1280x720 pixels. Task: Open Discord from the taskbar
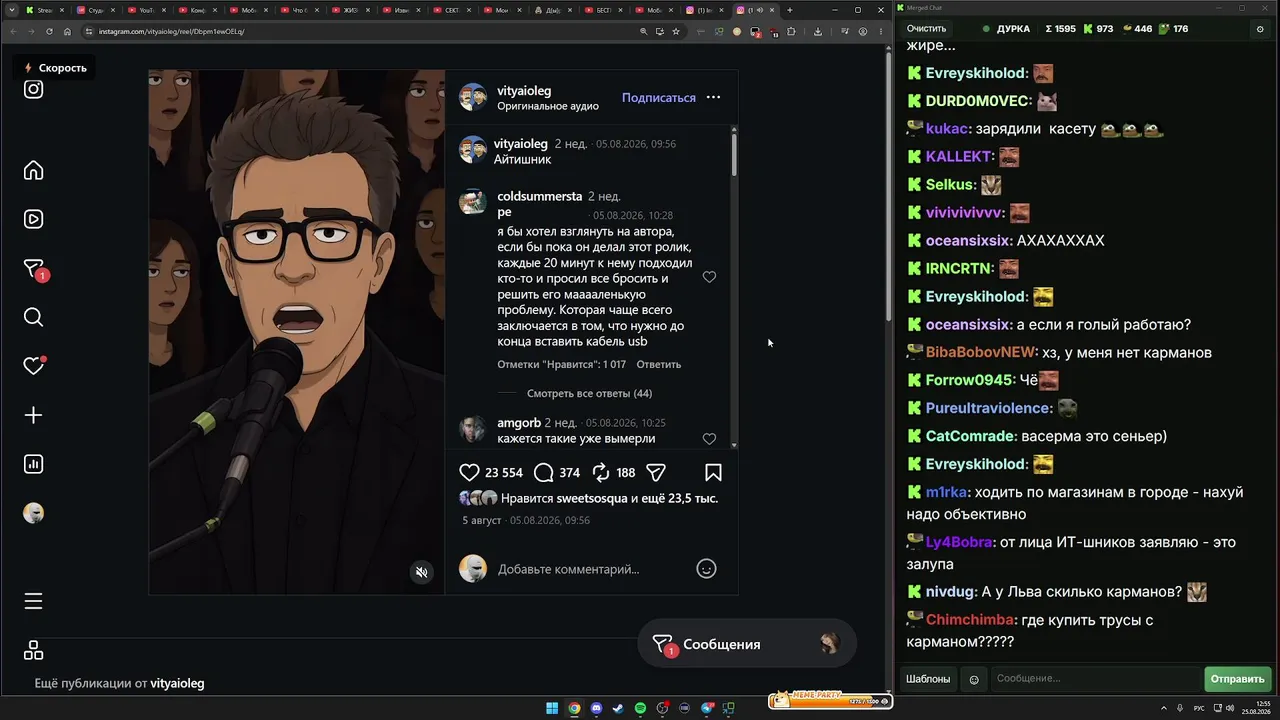[596, 709]
